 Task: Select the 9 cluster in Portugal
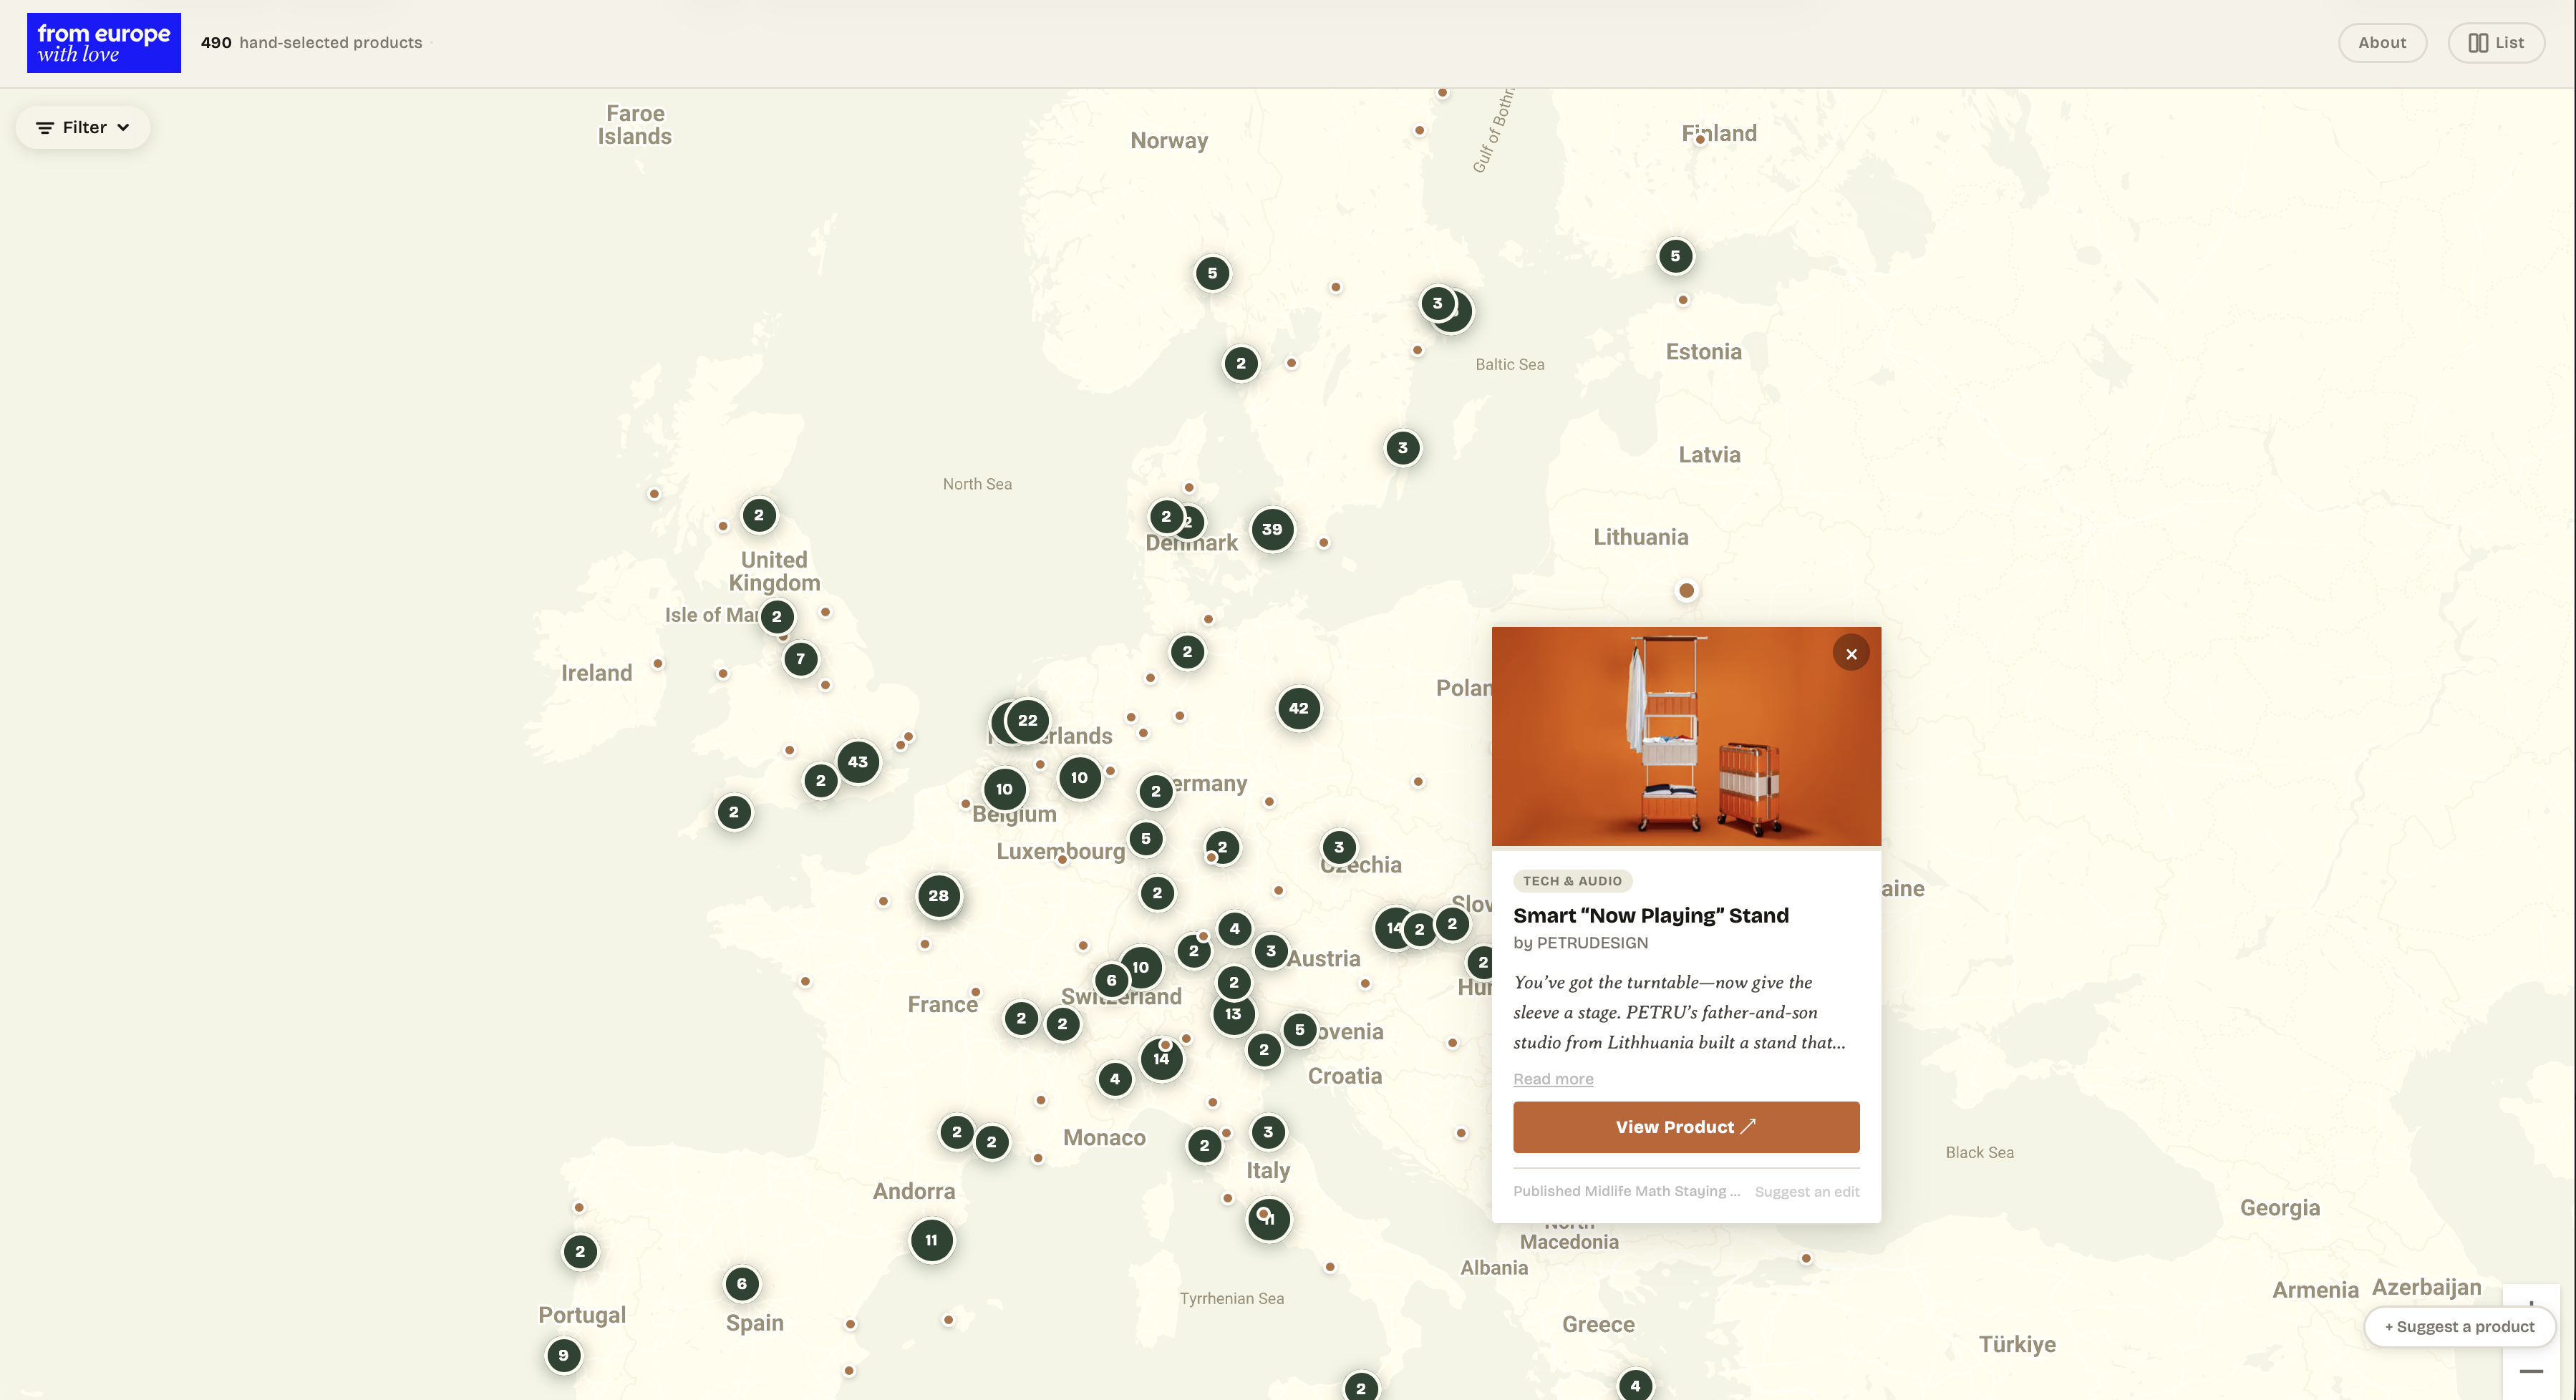[563, 1356]
